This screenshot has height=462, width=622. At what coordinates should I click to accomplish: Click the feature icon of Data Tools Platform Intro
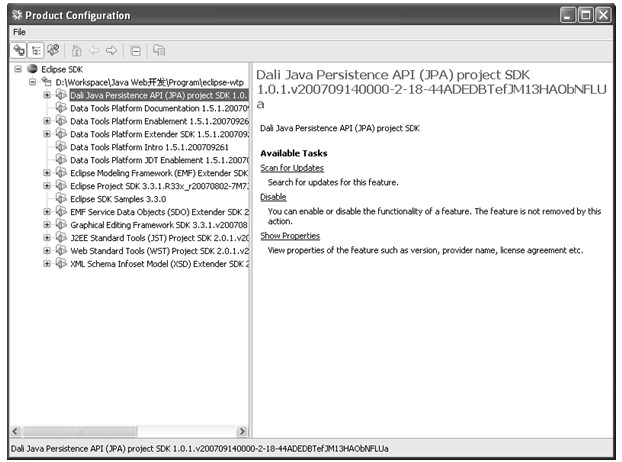click(x=61, y=147)
